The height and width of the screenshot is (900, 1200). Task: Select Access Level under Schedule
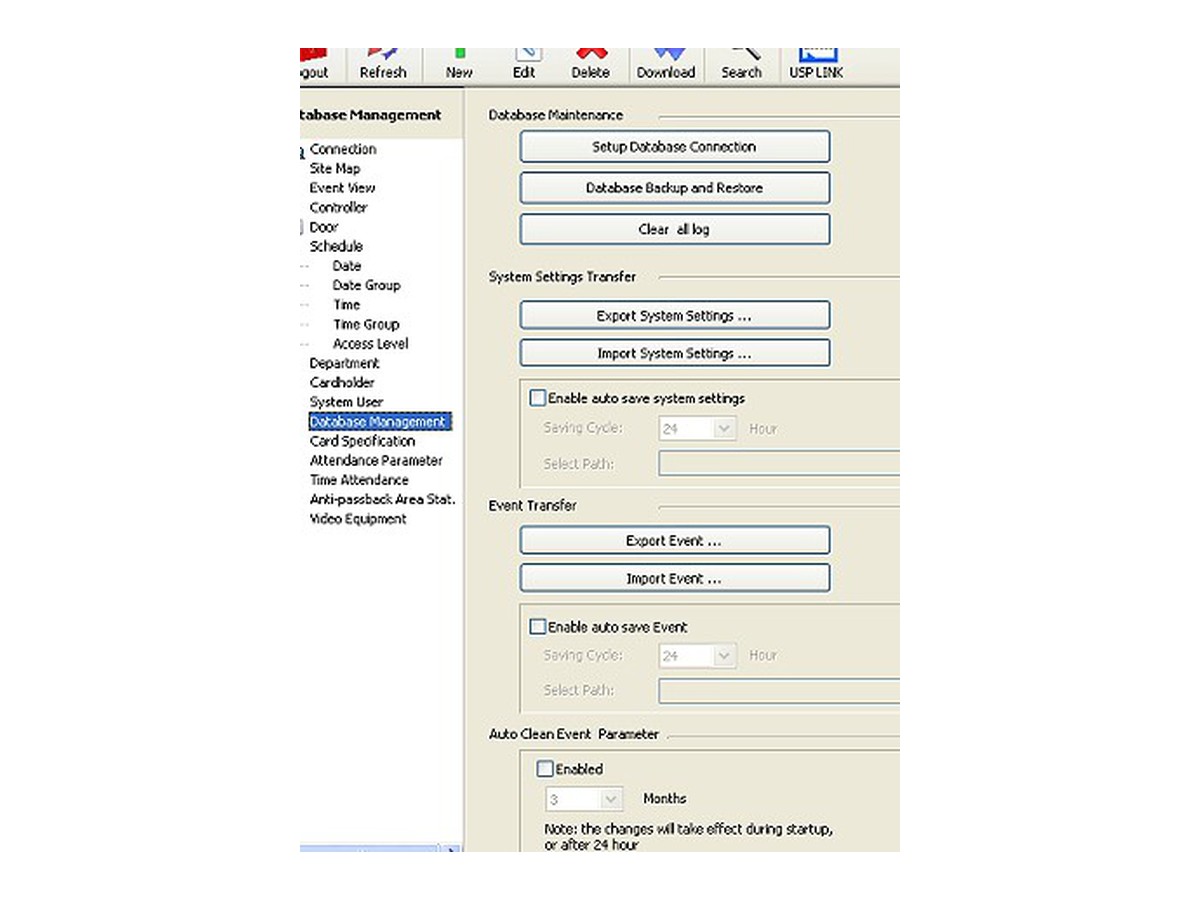(370, 343)
